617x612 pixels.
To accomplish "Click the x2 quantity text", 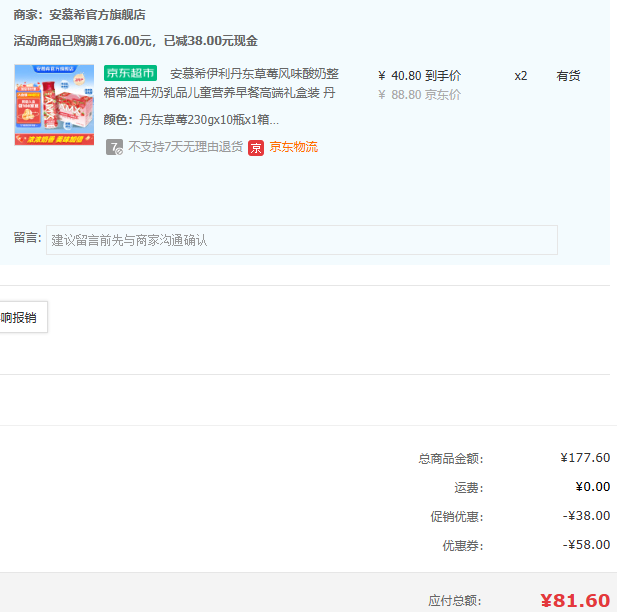I will click(x=521, y=76).
